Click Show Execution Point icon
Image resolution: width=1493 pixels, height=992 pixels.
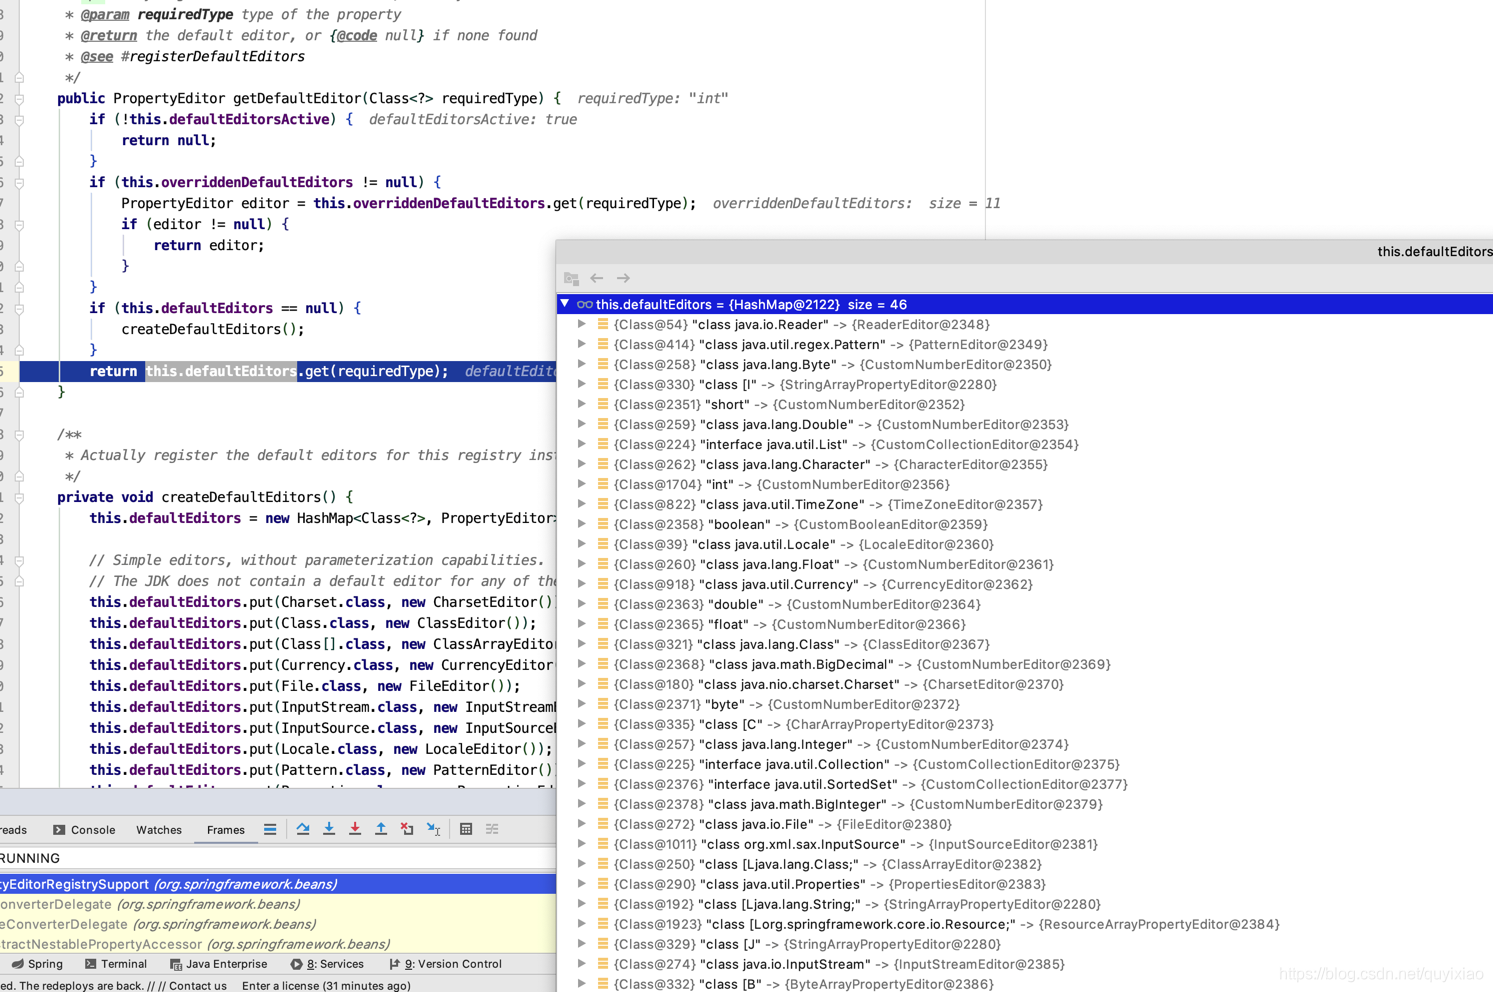tap(270, 829)
